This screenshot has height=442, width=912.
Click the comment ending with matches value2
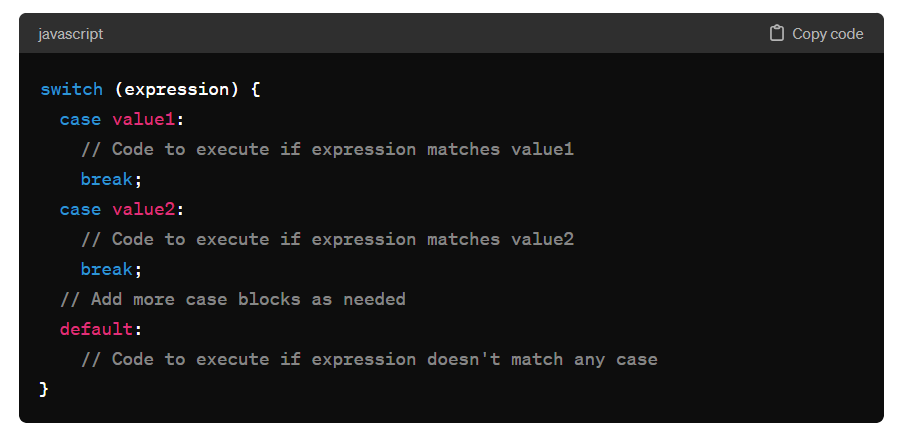point(327,239)
